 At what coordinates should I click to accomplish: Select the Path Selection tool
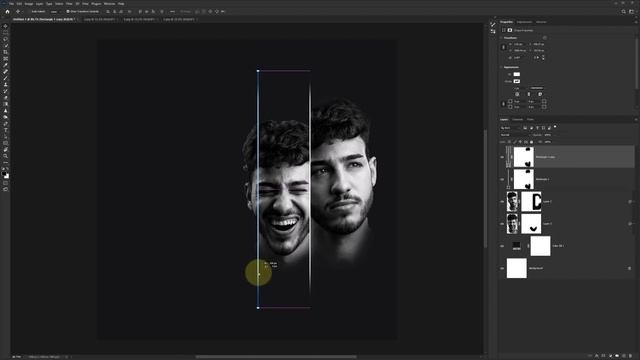click(x=6, y=137)
